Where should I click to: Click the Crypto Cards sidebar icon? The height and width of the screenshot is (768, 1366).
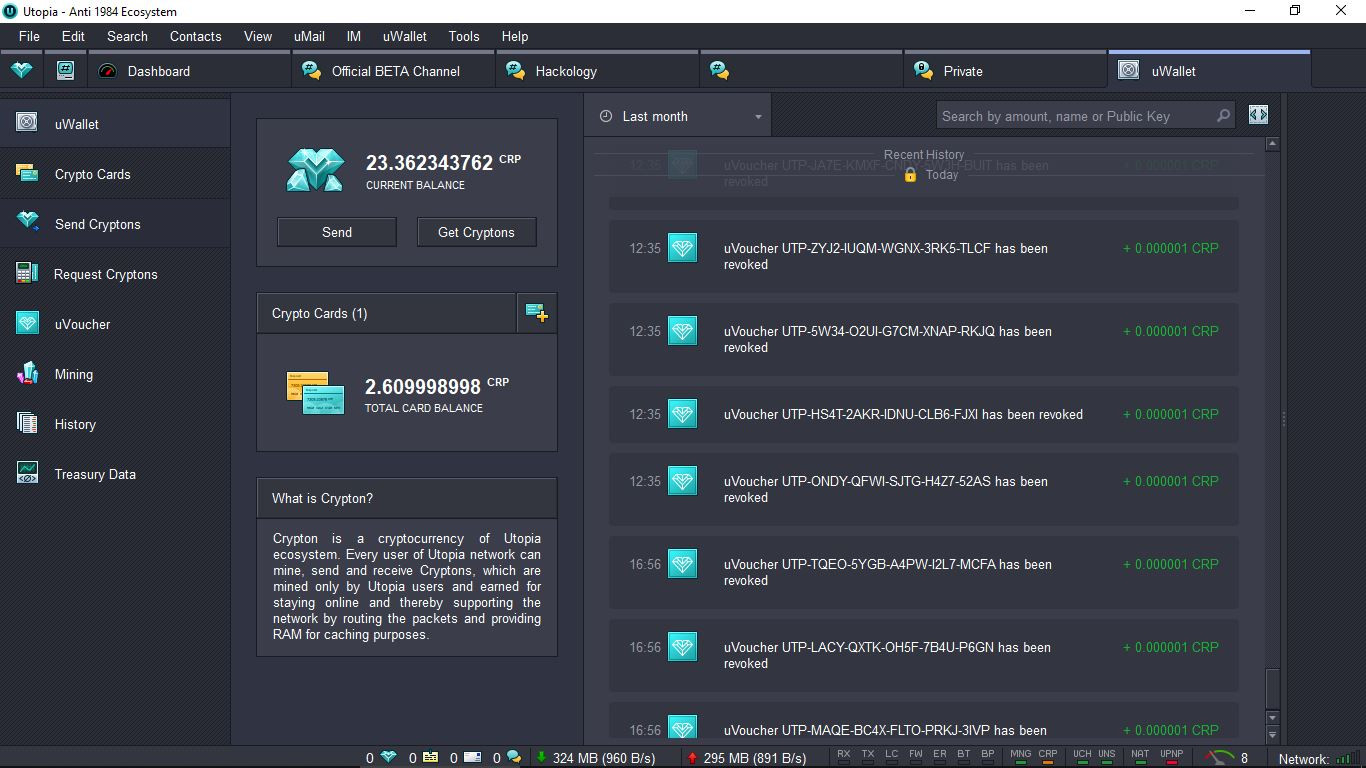point(27,173)
